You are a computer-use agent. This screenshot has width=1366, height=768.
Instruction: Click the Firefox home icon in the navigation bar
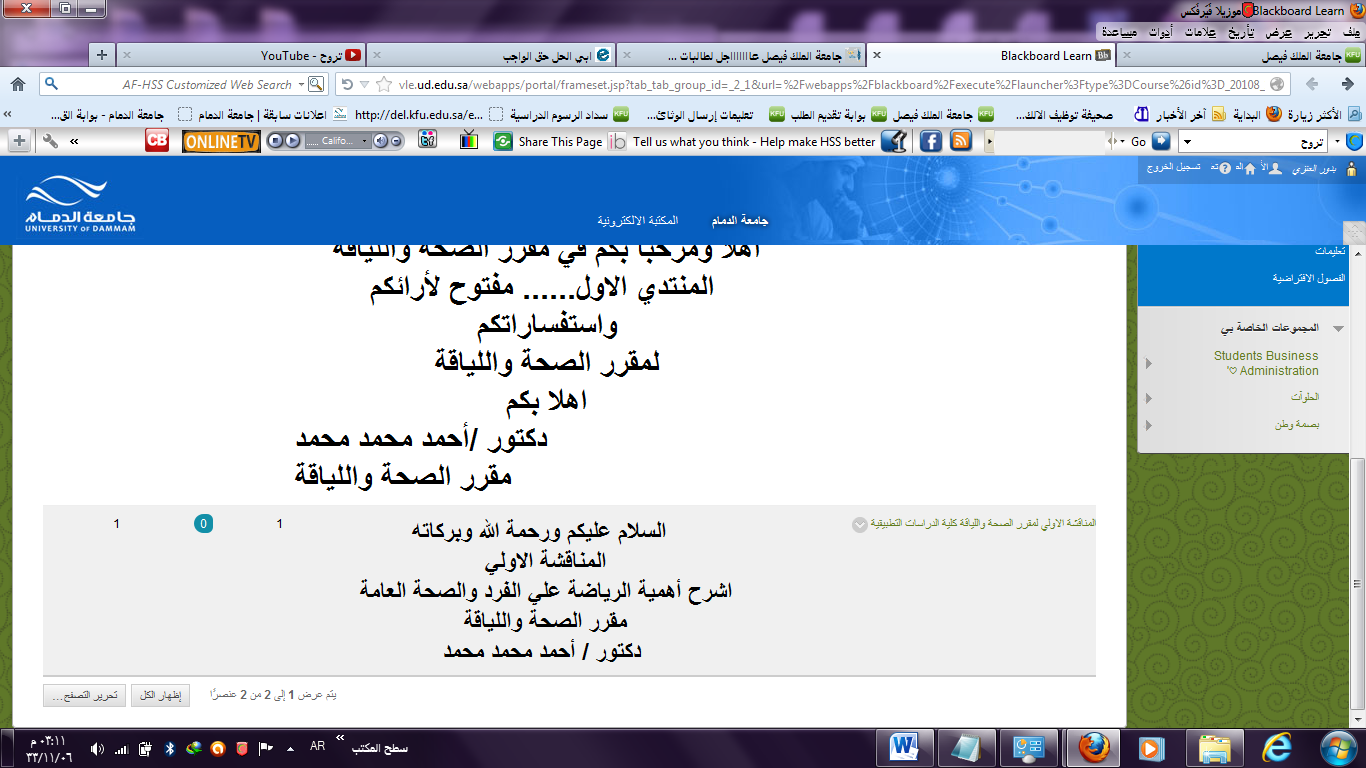click(x=17, y=84)
